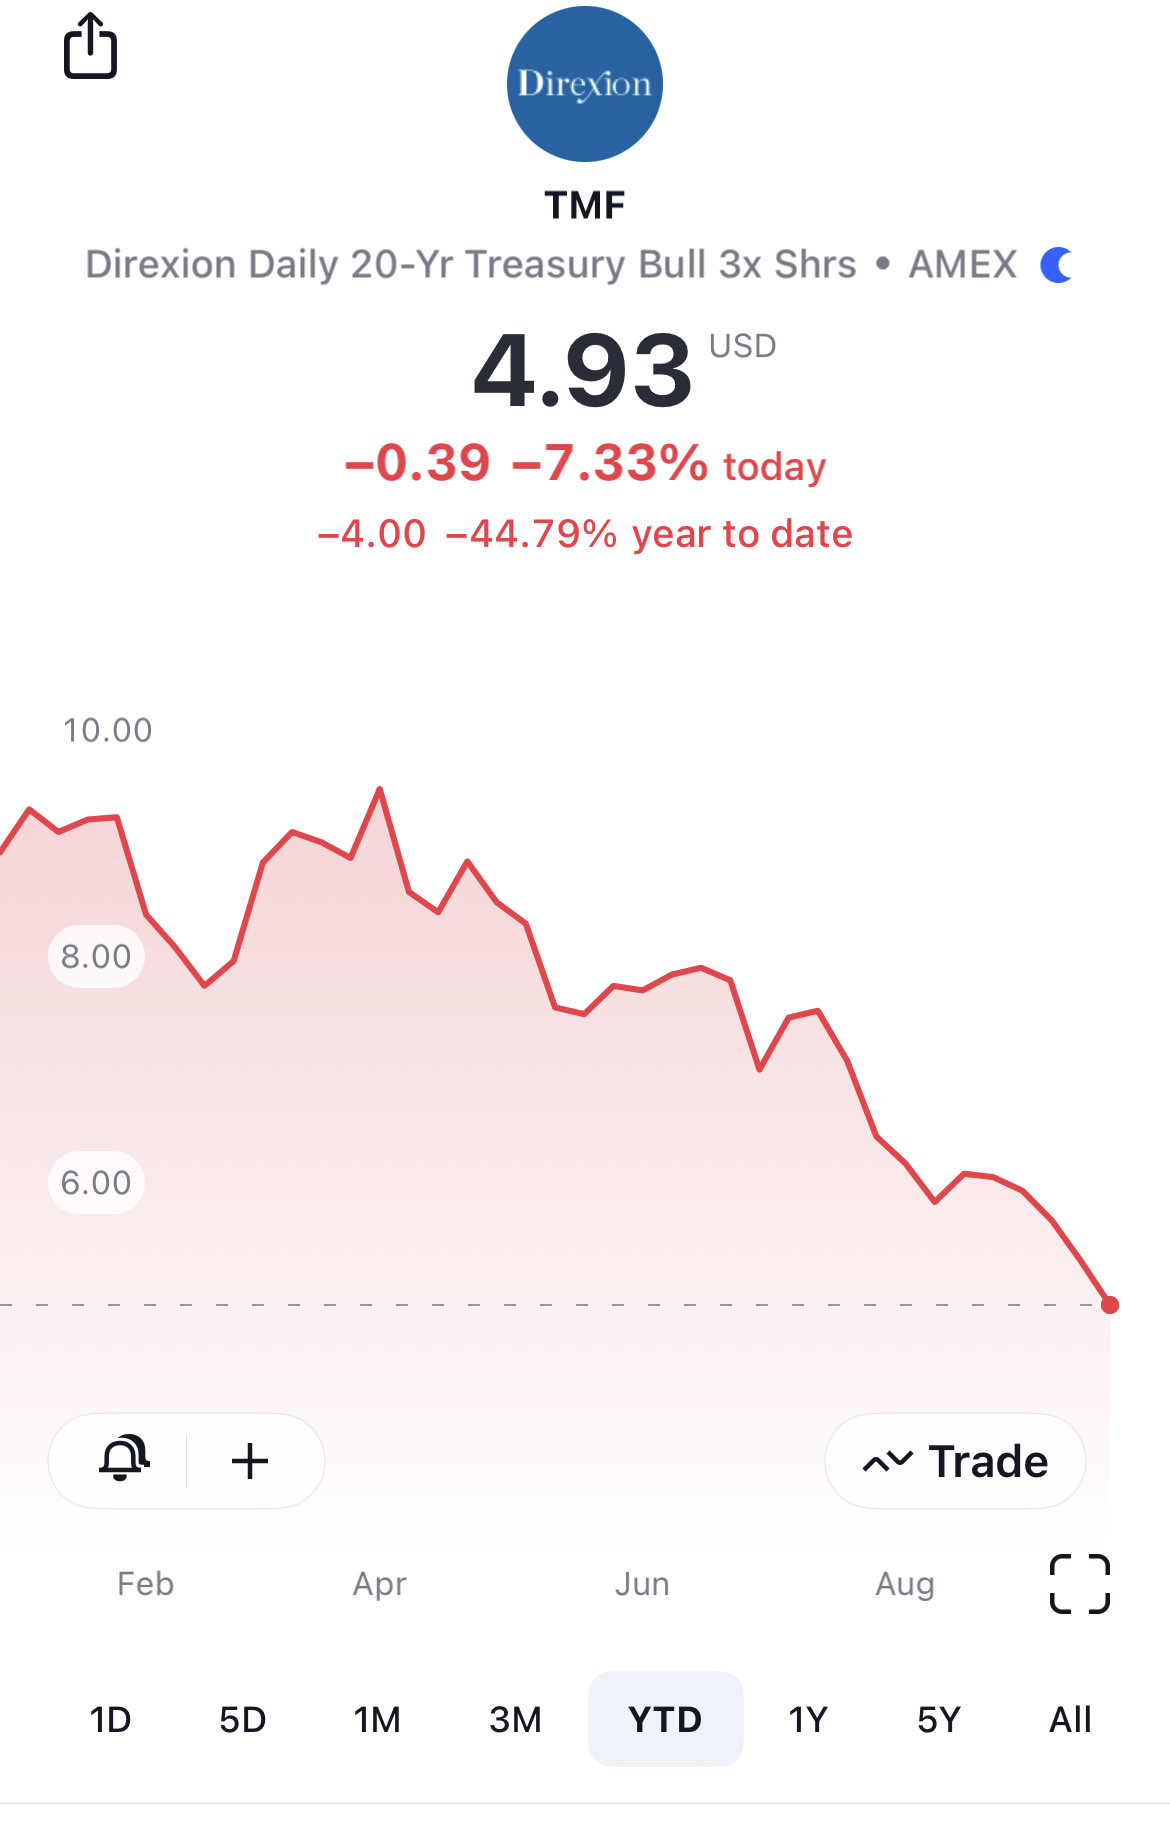Tap the year to date change text
This screenshot has height=1825, width=1170.
(x=584, y=534)
